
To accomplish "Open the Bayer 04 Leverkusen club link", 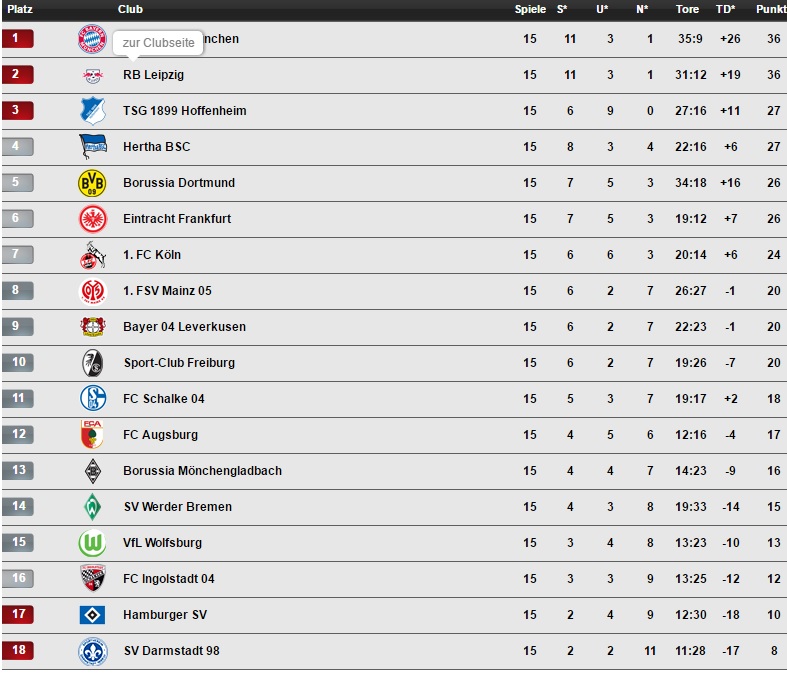I will pos(184,327).
